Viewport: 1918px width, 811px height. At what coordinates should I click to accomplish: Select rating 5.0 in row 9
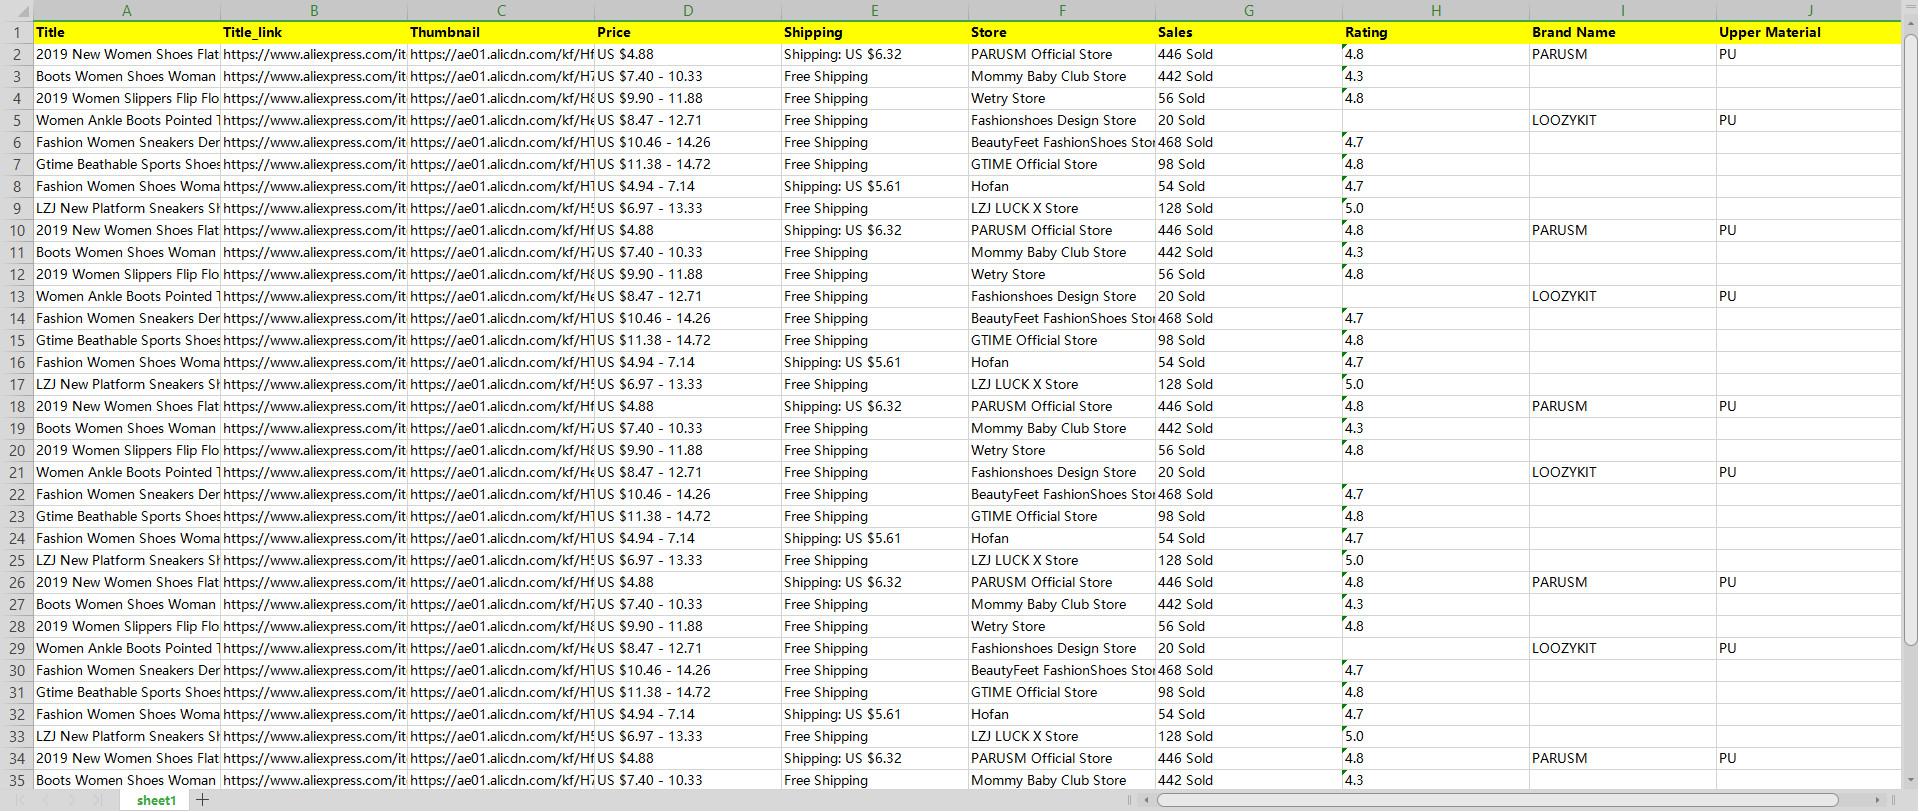(1436, 208)
